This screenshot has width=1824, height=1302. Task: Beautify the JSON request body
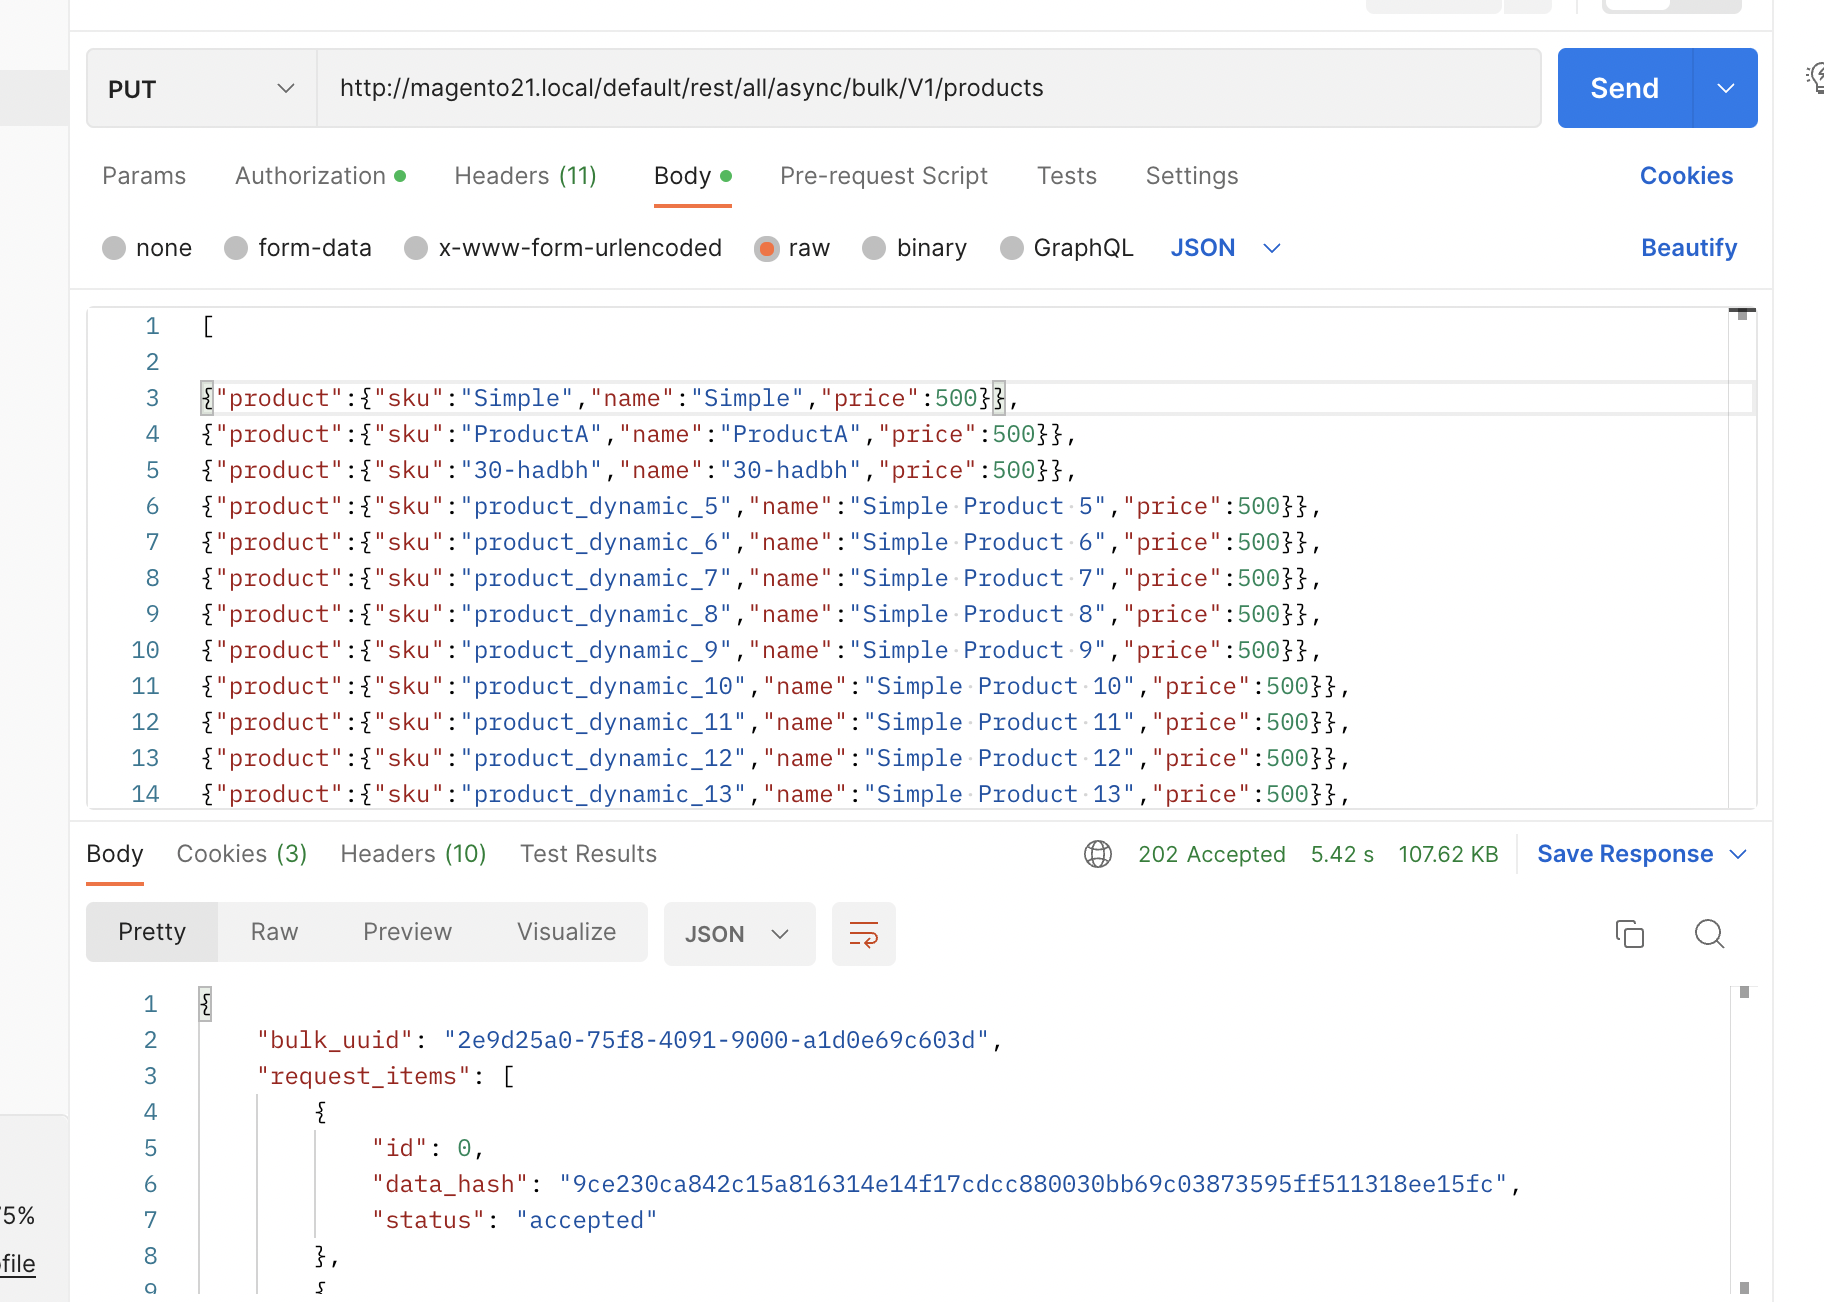click(x=1689, y=248)
